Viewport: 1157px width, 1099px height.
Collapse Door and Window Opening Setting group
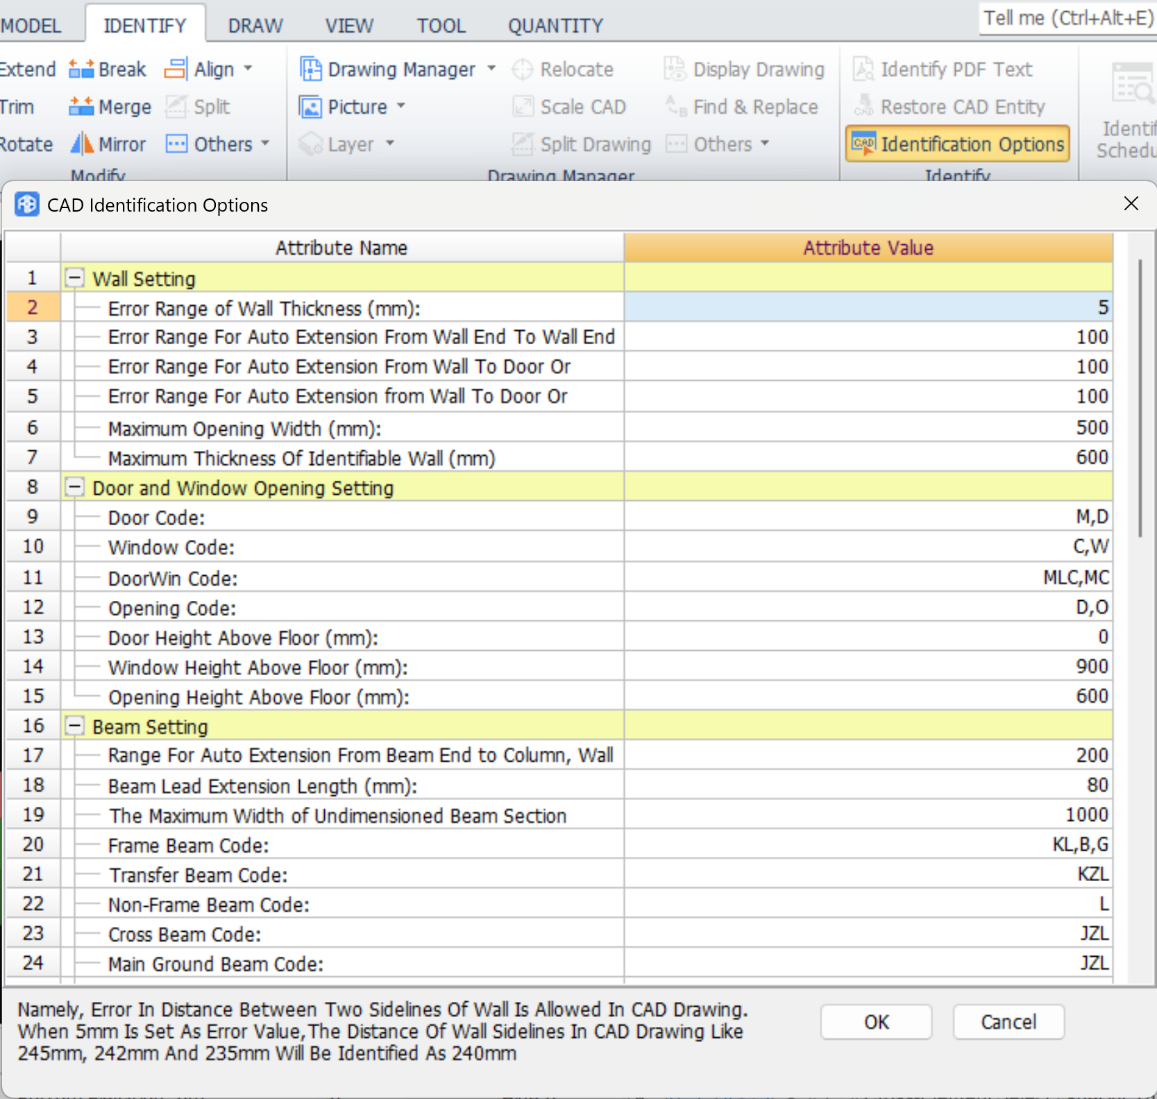pos(75,487)
